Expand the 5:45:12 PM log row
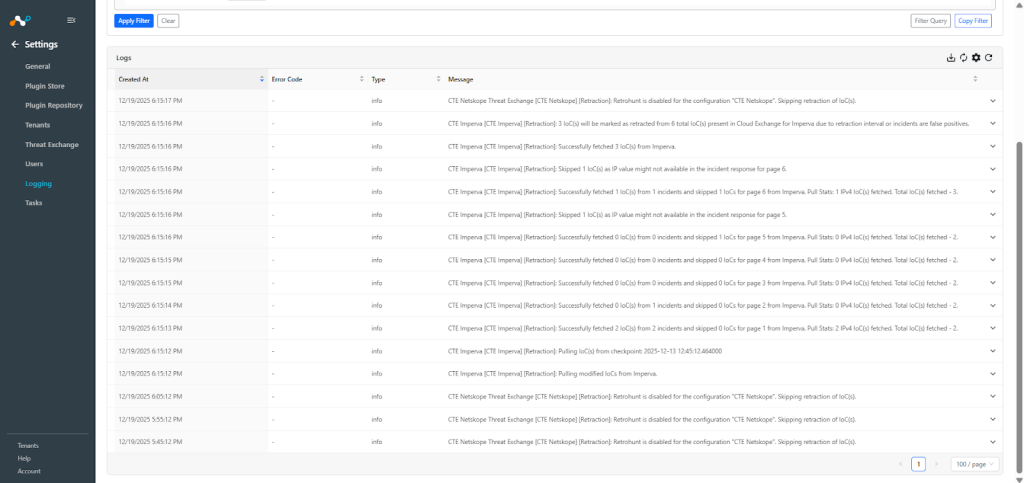 993,442
